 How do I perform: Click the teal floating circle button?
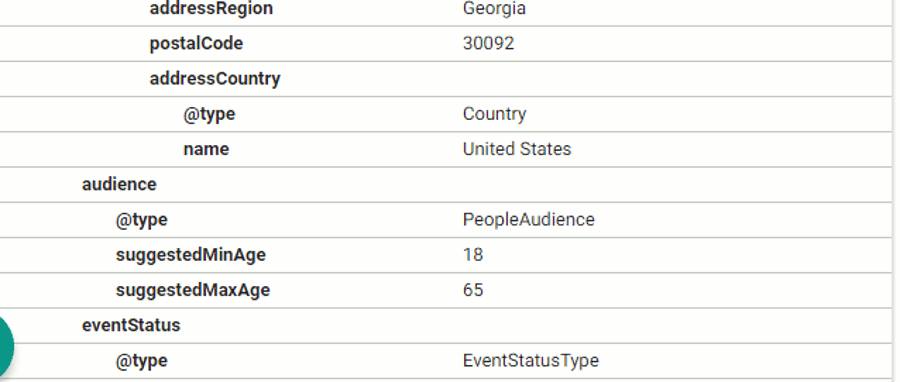coord(5,347)
